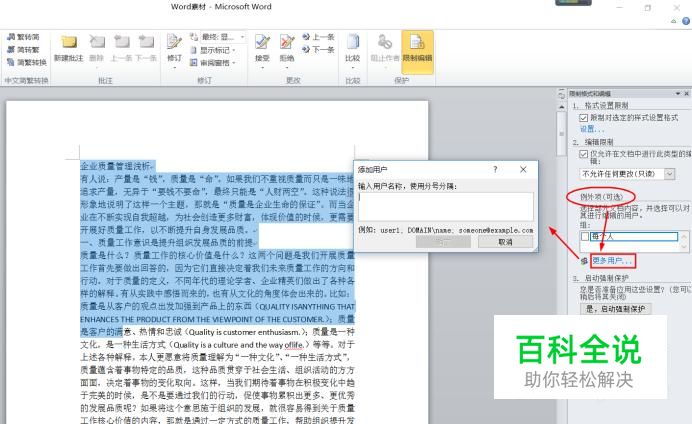
Task: Jump to previous change 上一条 in 更改 group
Action: pyautogui.click(x=318, y=37)
